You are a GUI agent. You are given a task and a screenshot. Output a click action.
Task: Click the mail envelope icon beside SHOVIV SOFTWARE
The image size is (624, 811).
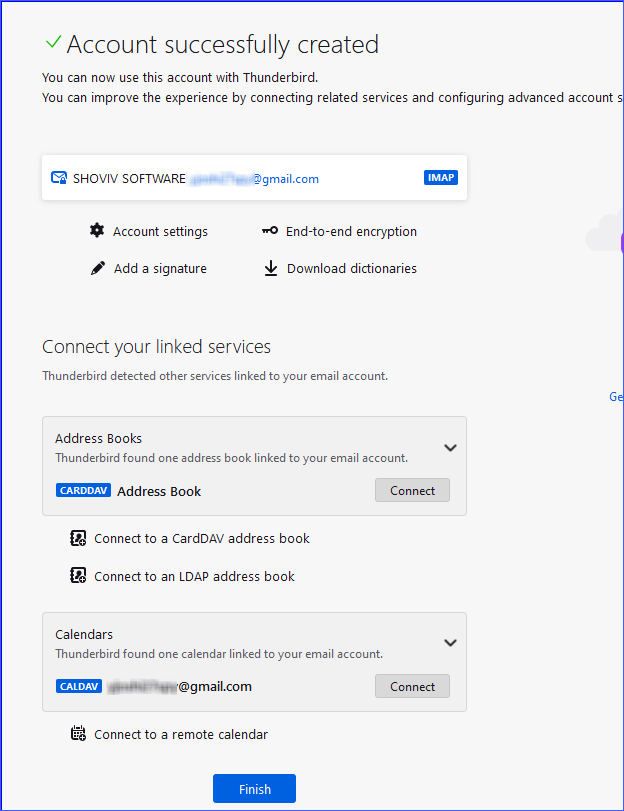coord(59,178)
